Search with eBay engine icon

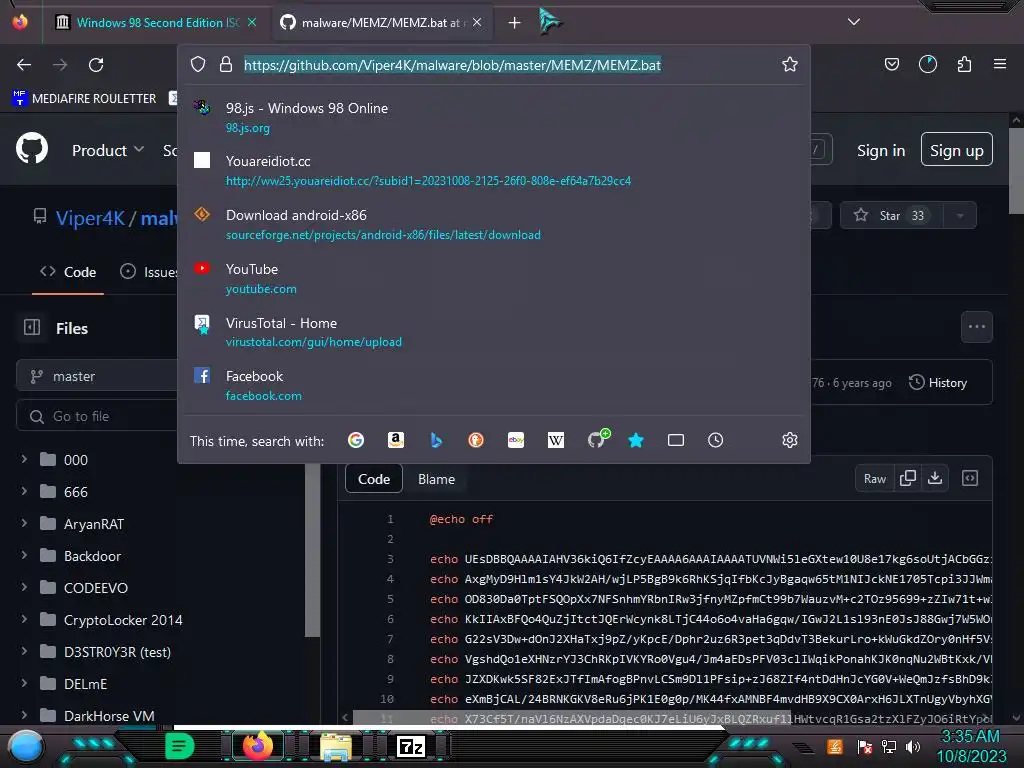coord(516,440)
